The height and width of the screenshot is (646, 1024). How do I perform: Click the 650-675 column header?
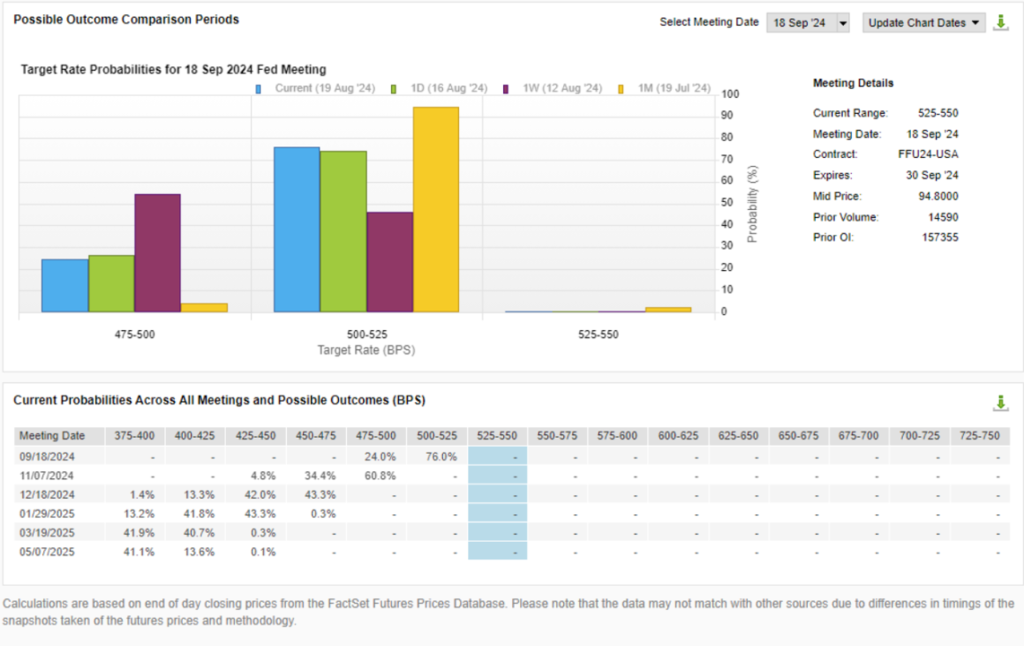(x=798, y=436)
